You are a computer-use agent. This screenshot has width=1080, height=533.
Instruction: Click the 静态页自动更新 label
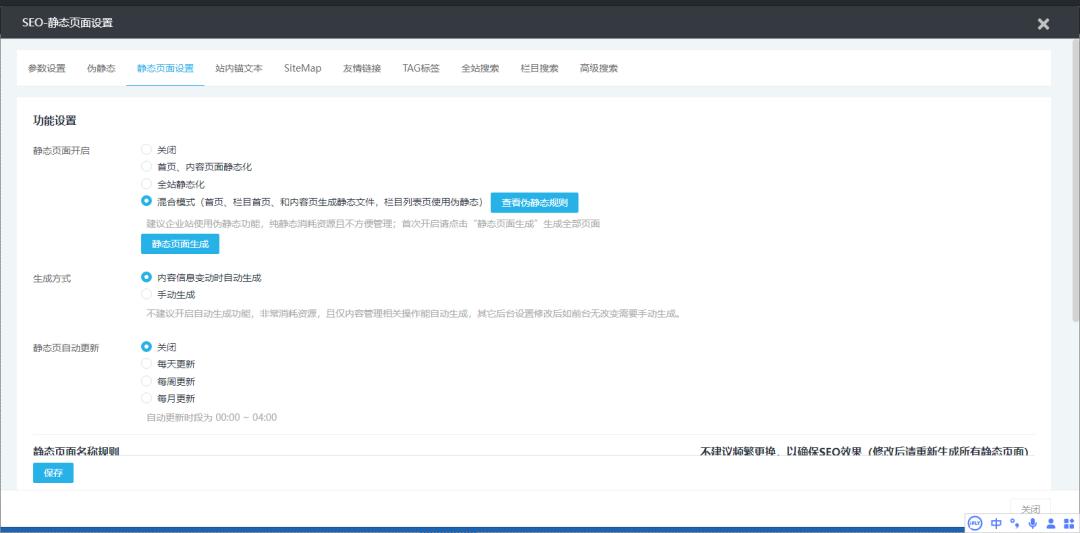click(x=66, y=348)
